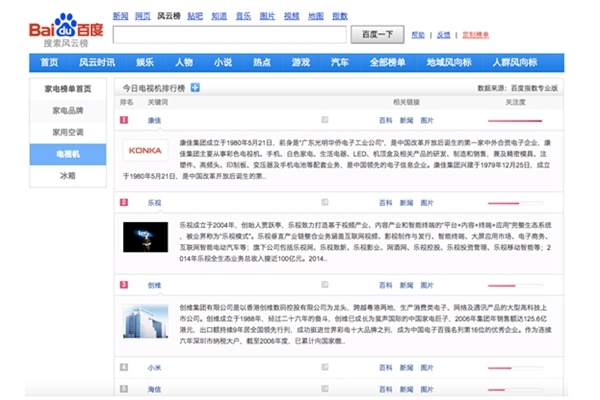Open 风云时讯 in the navbar

coord(97,62)
